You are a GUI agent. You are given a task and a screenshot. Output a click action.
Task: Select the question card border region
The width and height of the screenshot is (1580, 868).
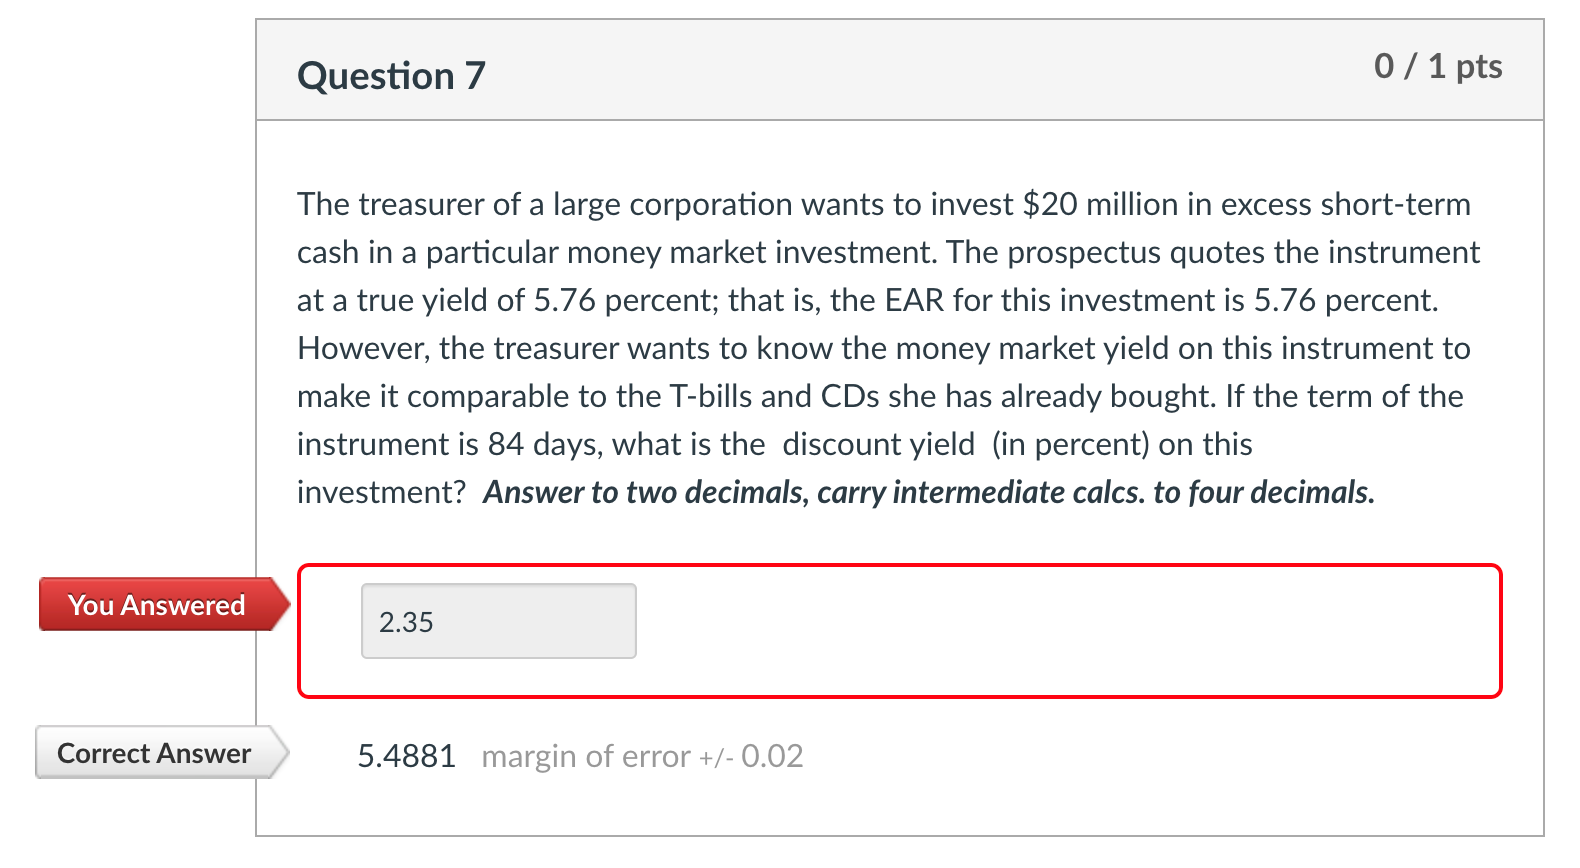point(256,400)
